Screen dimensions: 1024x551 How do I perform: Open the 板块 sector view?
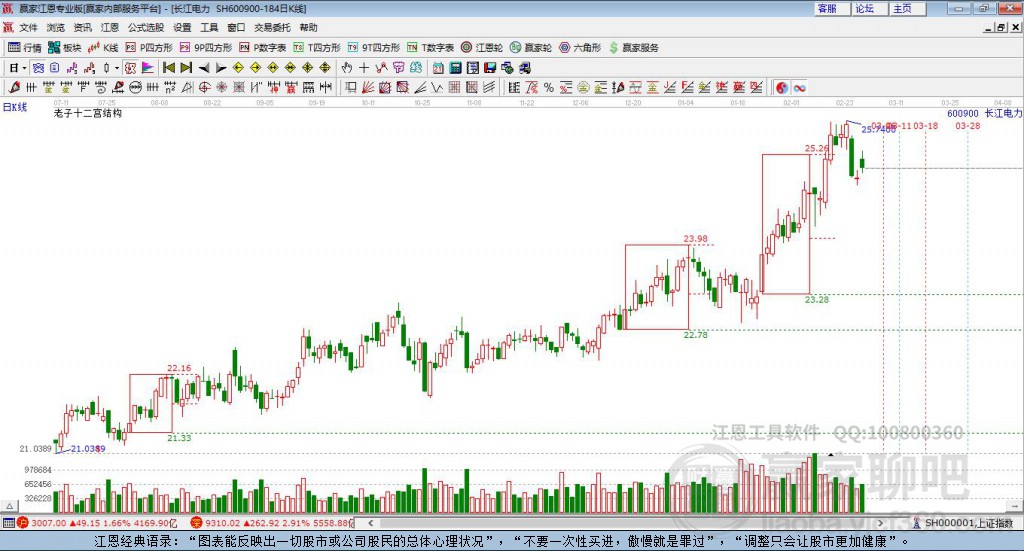[65, 48]
